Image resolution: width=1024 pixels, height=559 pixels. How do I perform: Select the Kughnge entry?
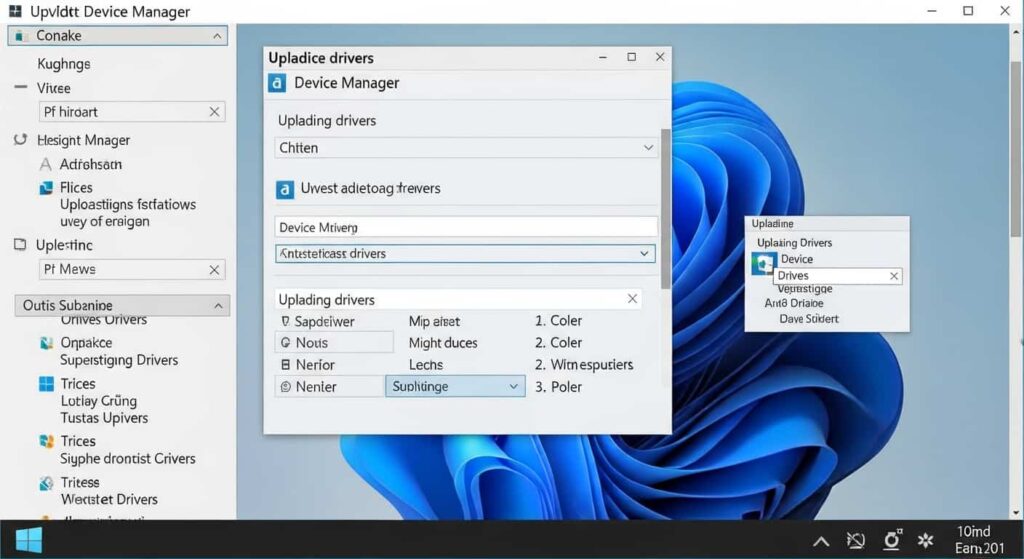tap(63, 64)
